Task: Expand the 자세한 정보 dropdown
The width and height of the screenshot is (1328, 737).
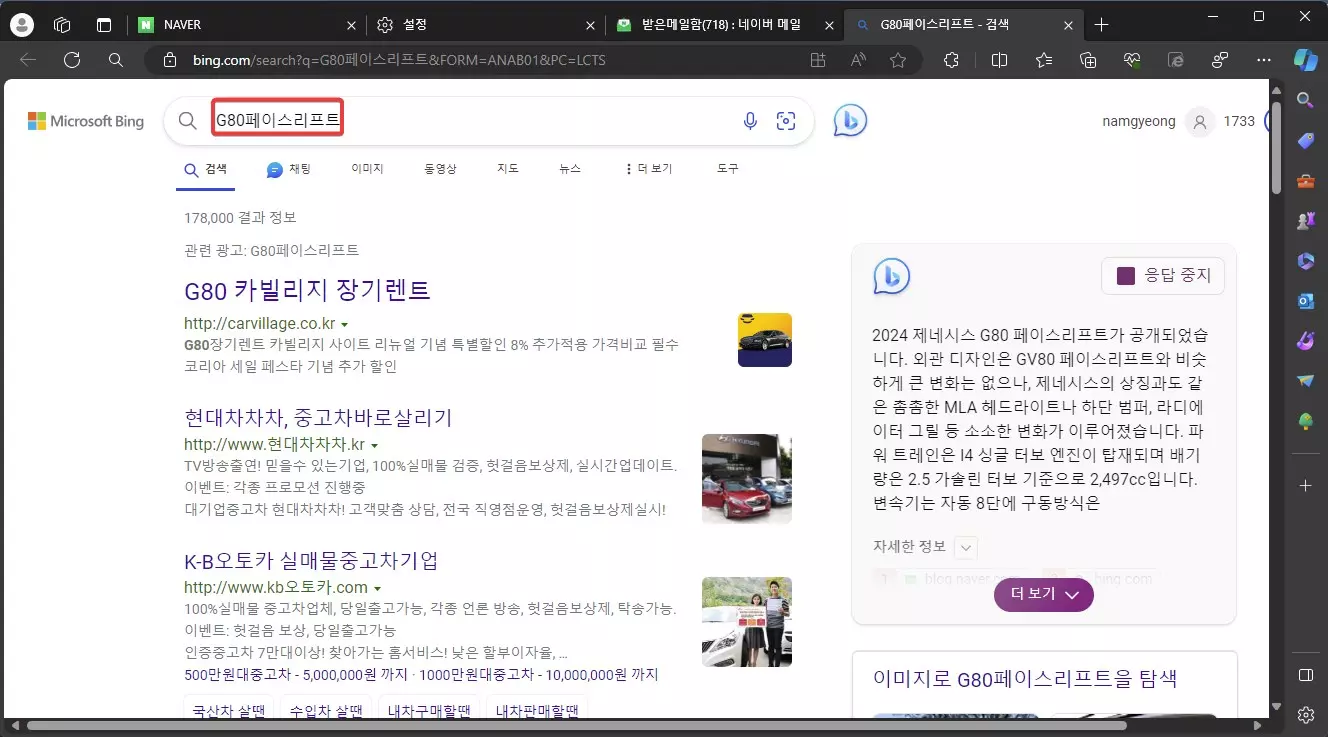Action: click(965, 547)
